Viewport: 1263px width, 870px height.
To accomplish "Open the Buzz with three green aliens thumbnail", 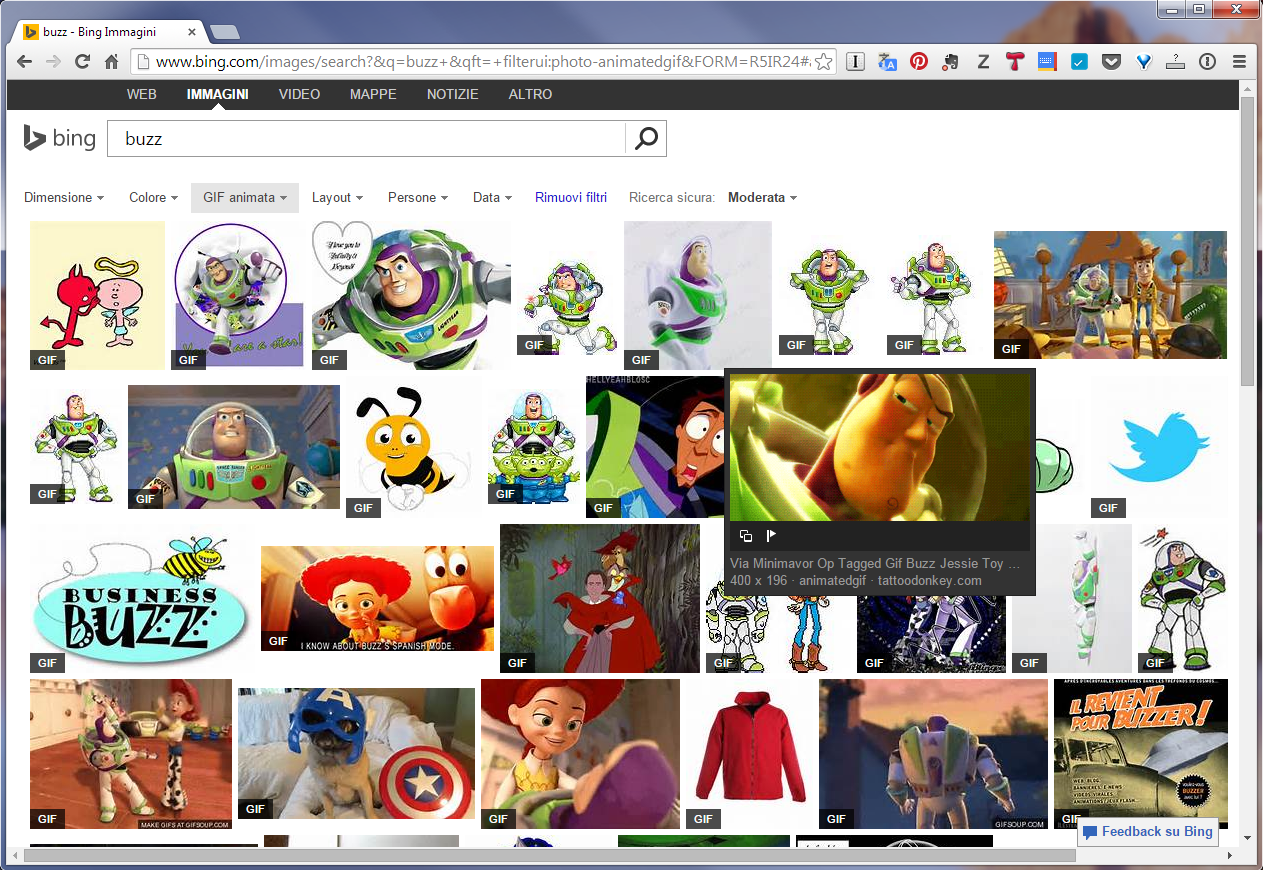I will tap(533, 446).
